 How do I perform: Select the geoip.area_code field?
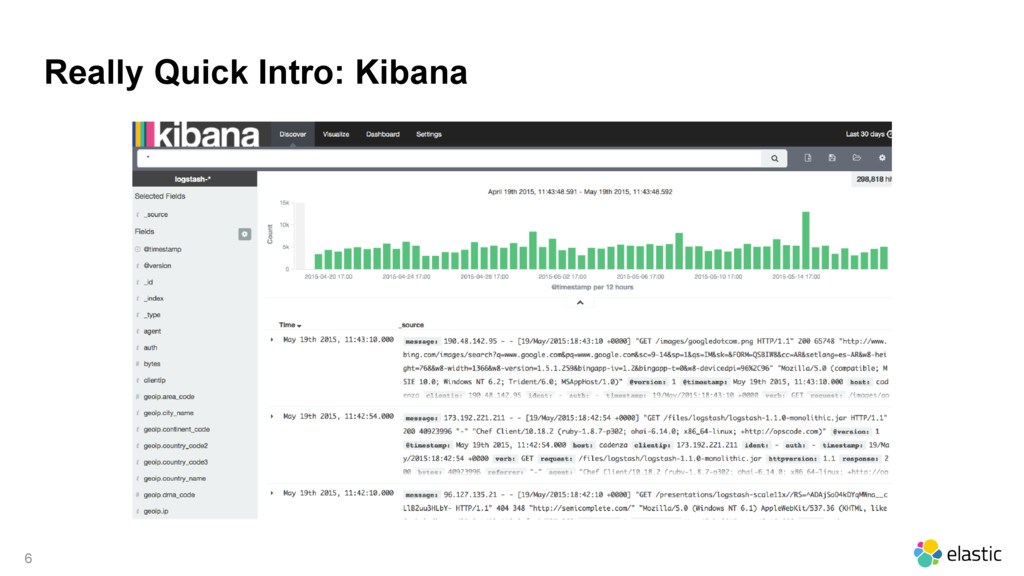[x=168, y=396]
